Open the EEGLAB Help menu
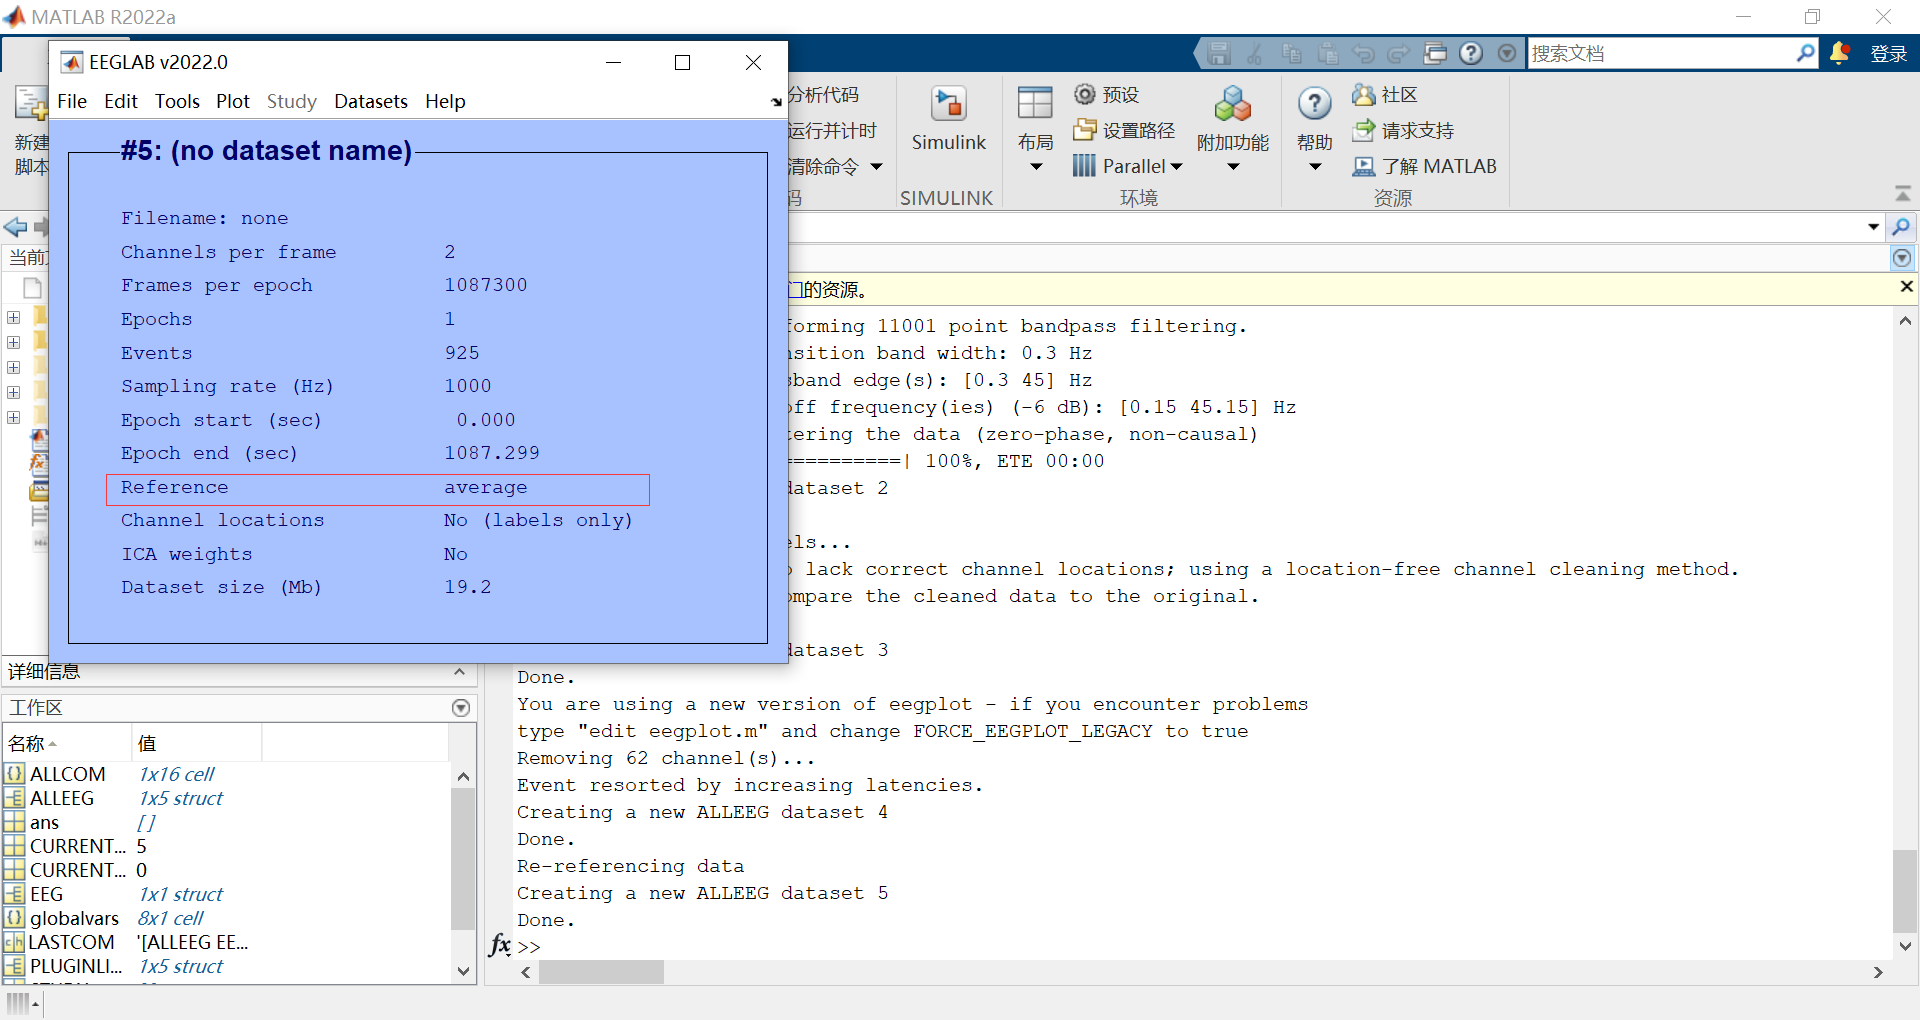The height and width of the screenshot is (1020, 1920). pos(445,101)
